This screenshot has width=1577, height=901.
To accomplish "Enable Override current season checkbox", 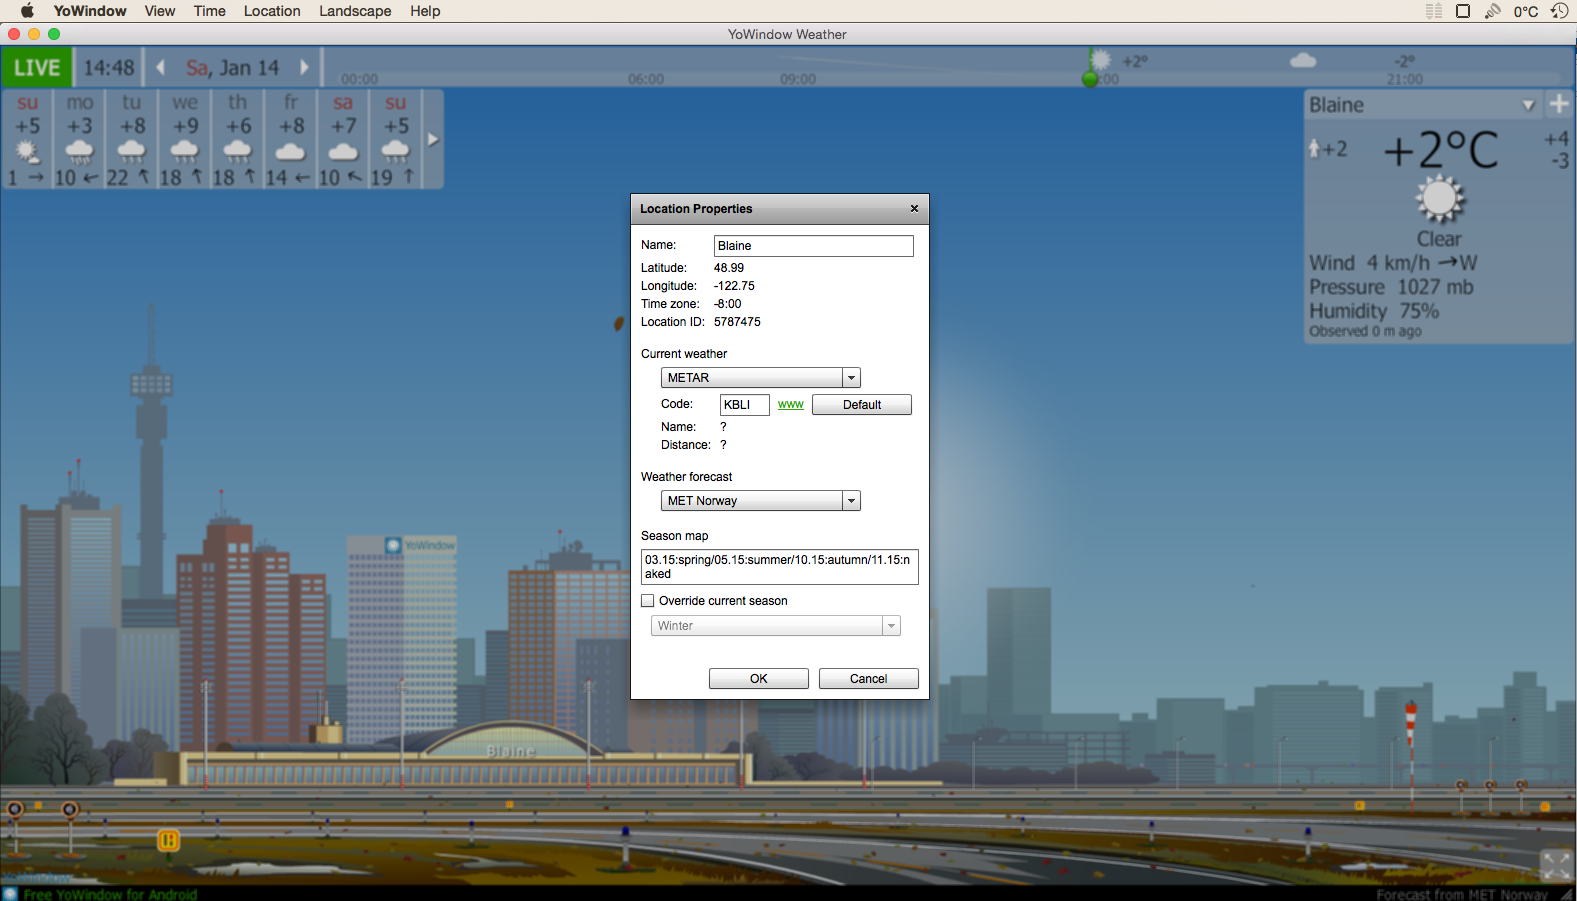I will click(x=648, y=601).
